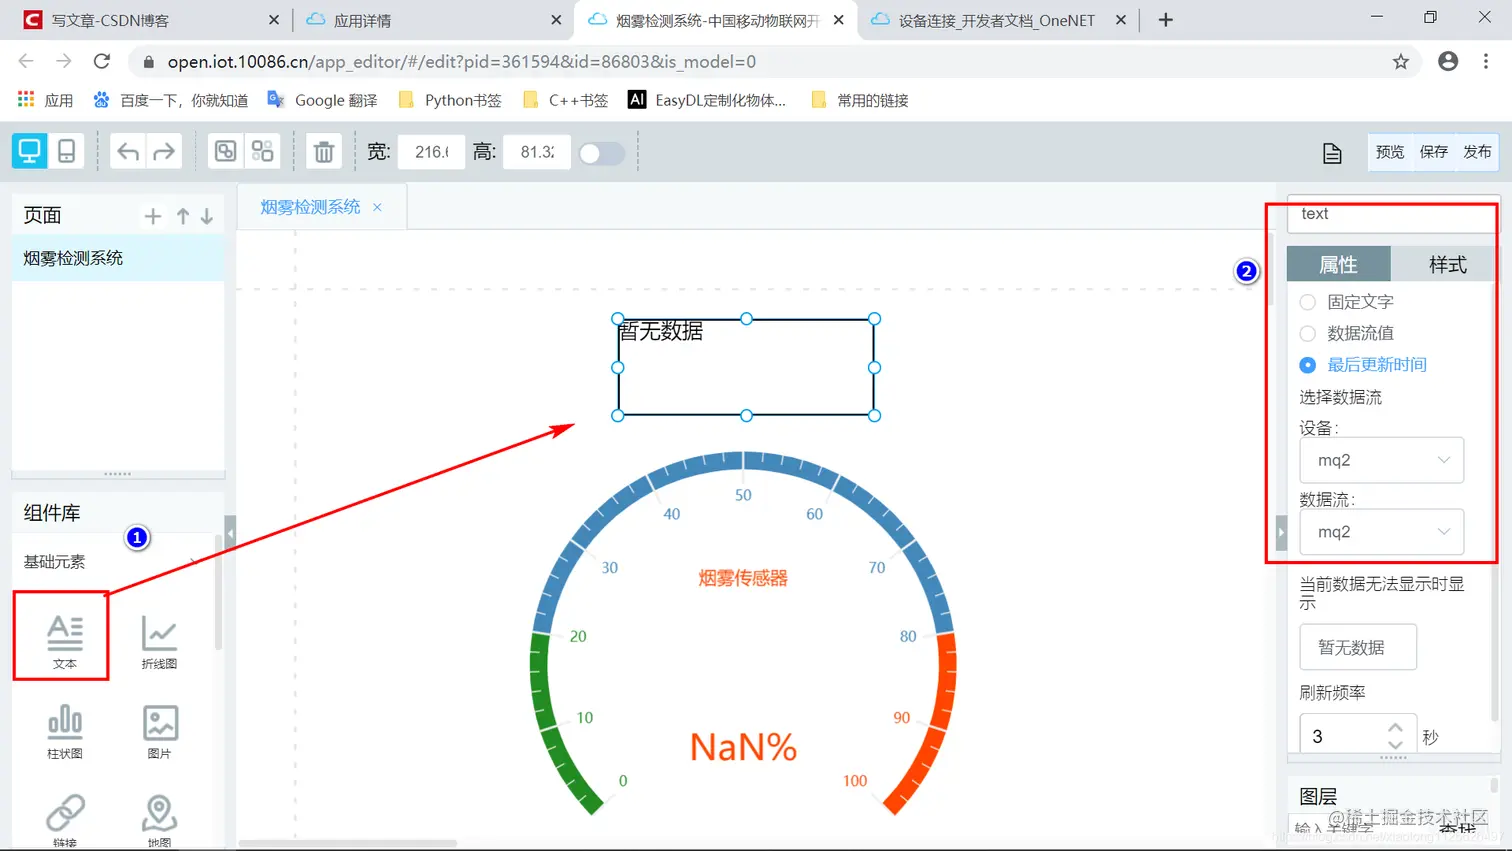This screenshot has height=851, width=1512.
Task: Select the 暂无数据 text box on canvas
Action: (x=746, y=367)
